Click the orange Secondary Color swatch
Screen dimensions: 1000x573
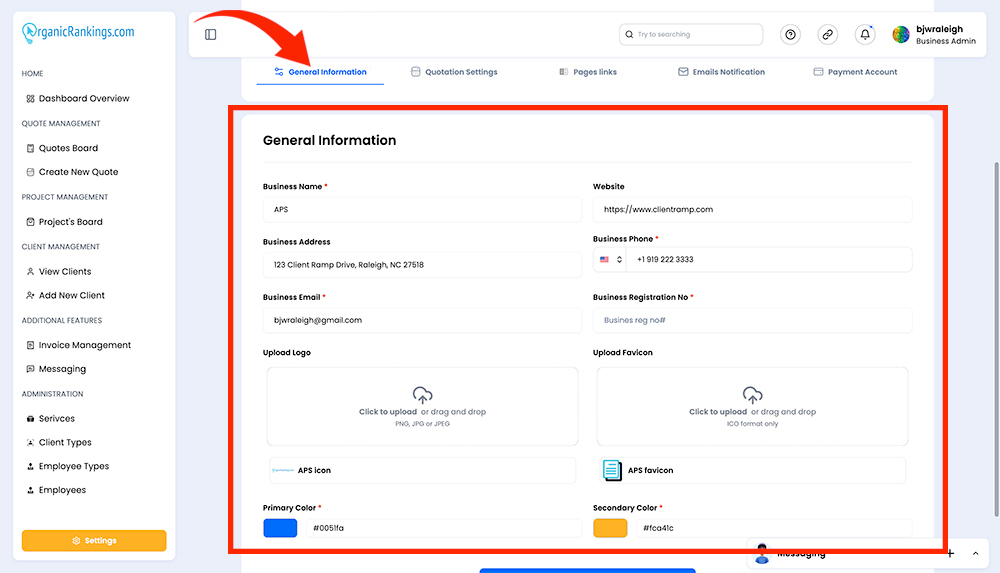(x=610, y=528)
